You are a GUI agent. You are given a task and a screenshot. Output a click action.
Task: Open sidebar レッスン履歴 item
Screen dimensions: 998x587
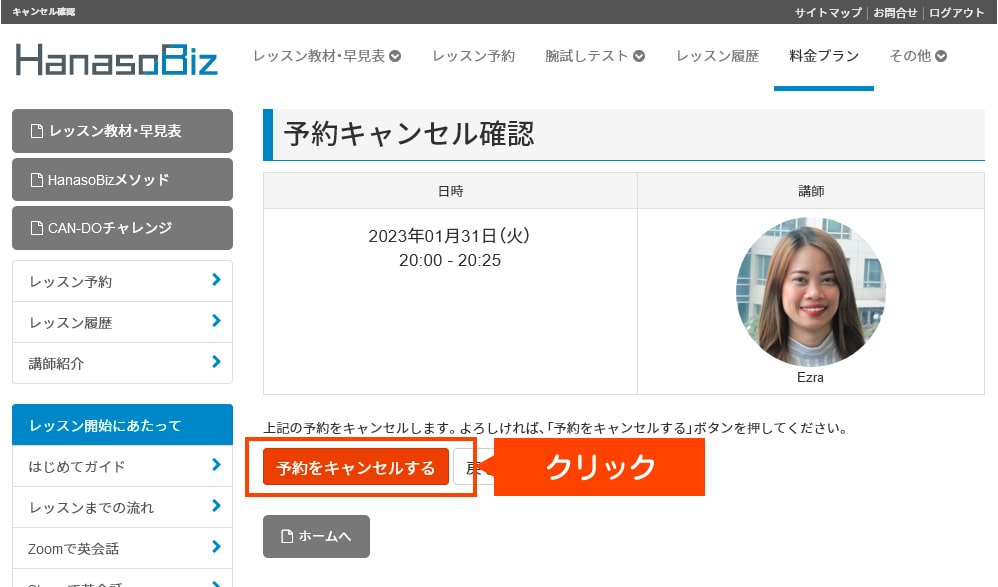[122, 322]
